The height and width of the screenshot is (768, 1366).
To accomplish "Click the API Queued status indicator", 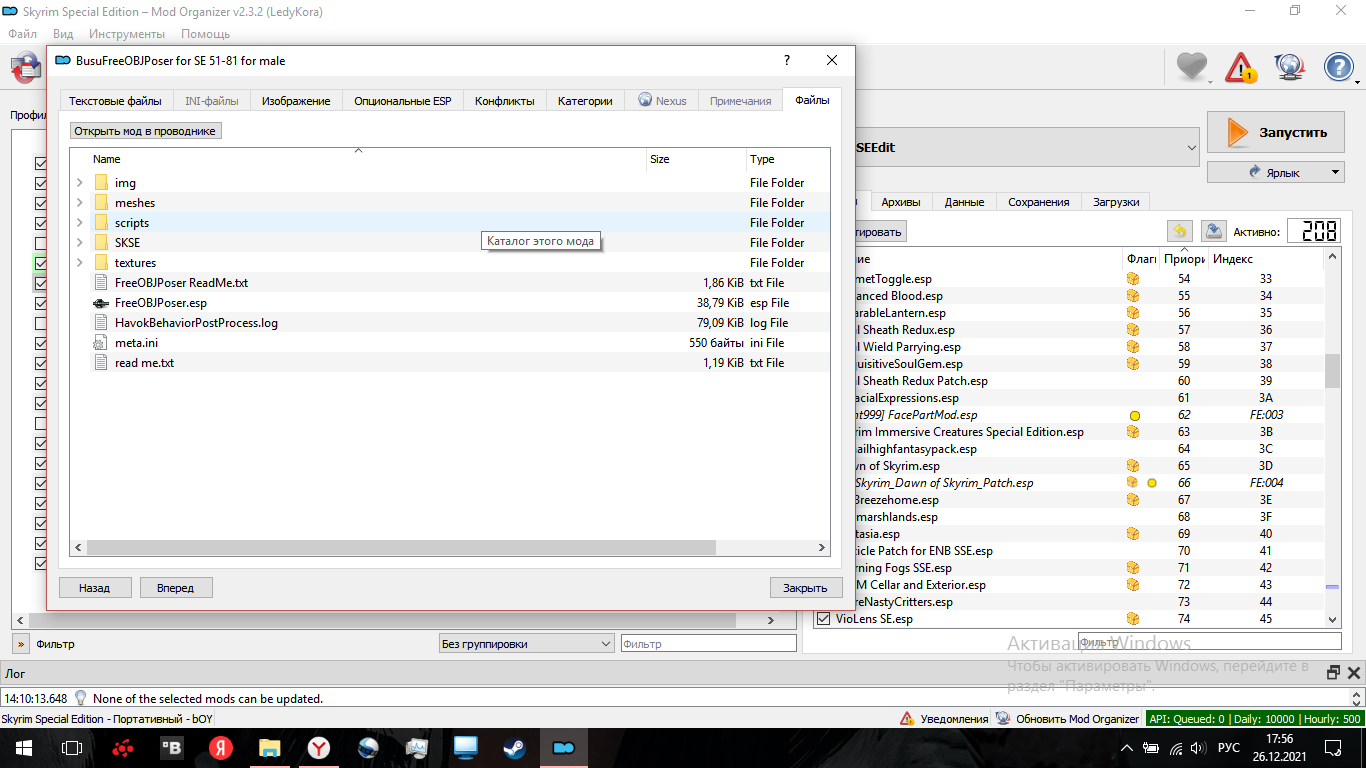I will [1255, 719].
